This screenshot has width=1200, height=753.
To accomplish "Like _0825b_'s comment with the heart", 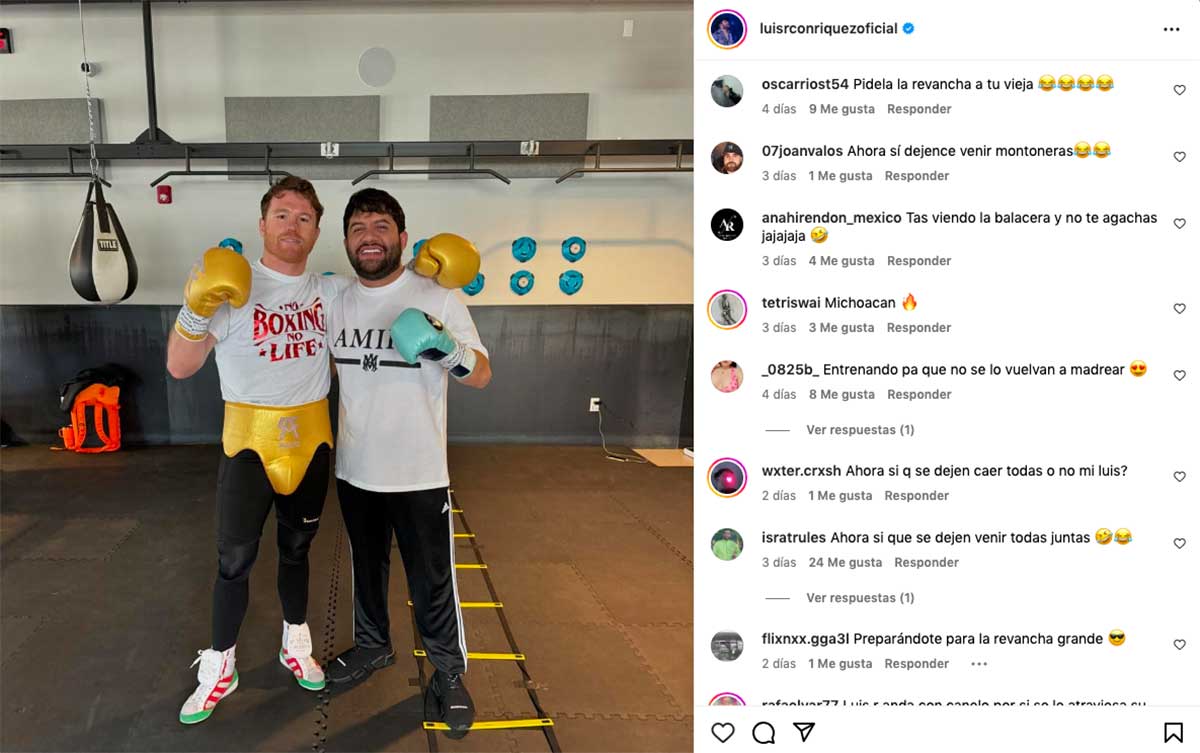I will click(1179, 376).
